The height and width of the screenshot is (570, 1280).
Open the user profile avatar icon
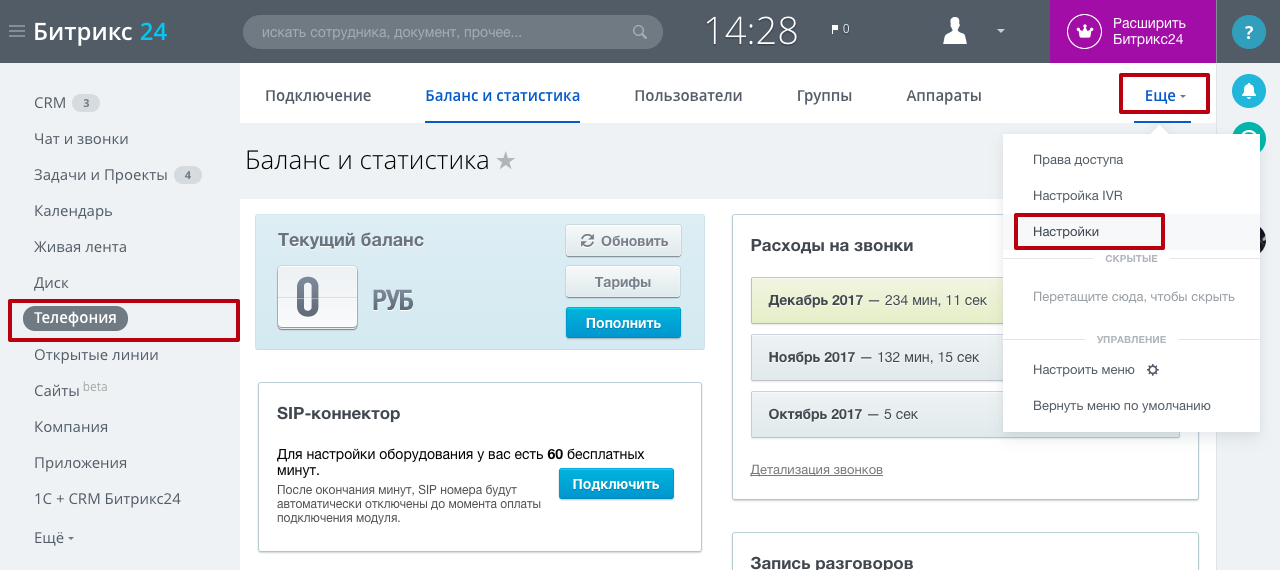tap(955, 31)
